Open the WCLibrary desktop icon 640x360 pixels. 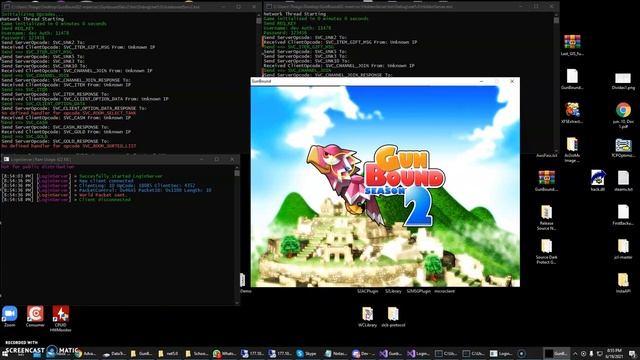[x=367, y=317]
